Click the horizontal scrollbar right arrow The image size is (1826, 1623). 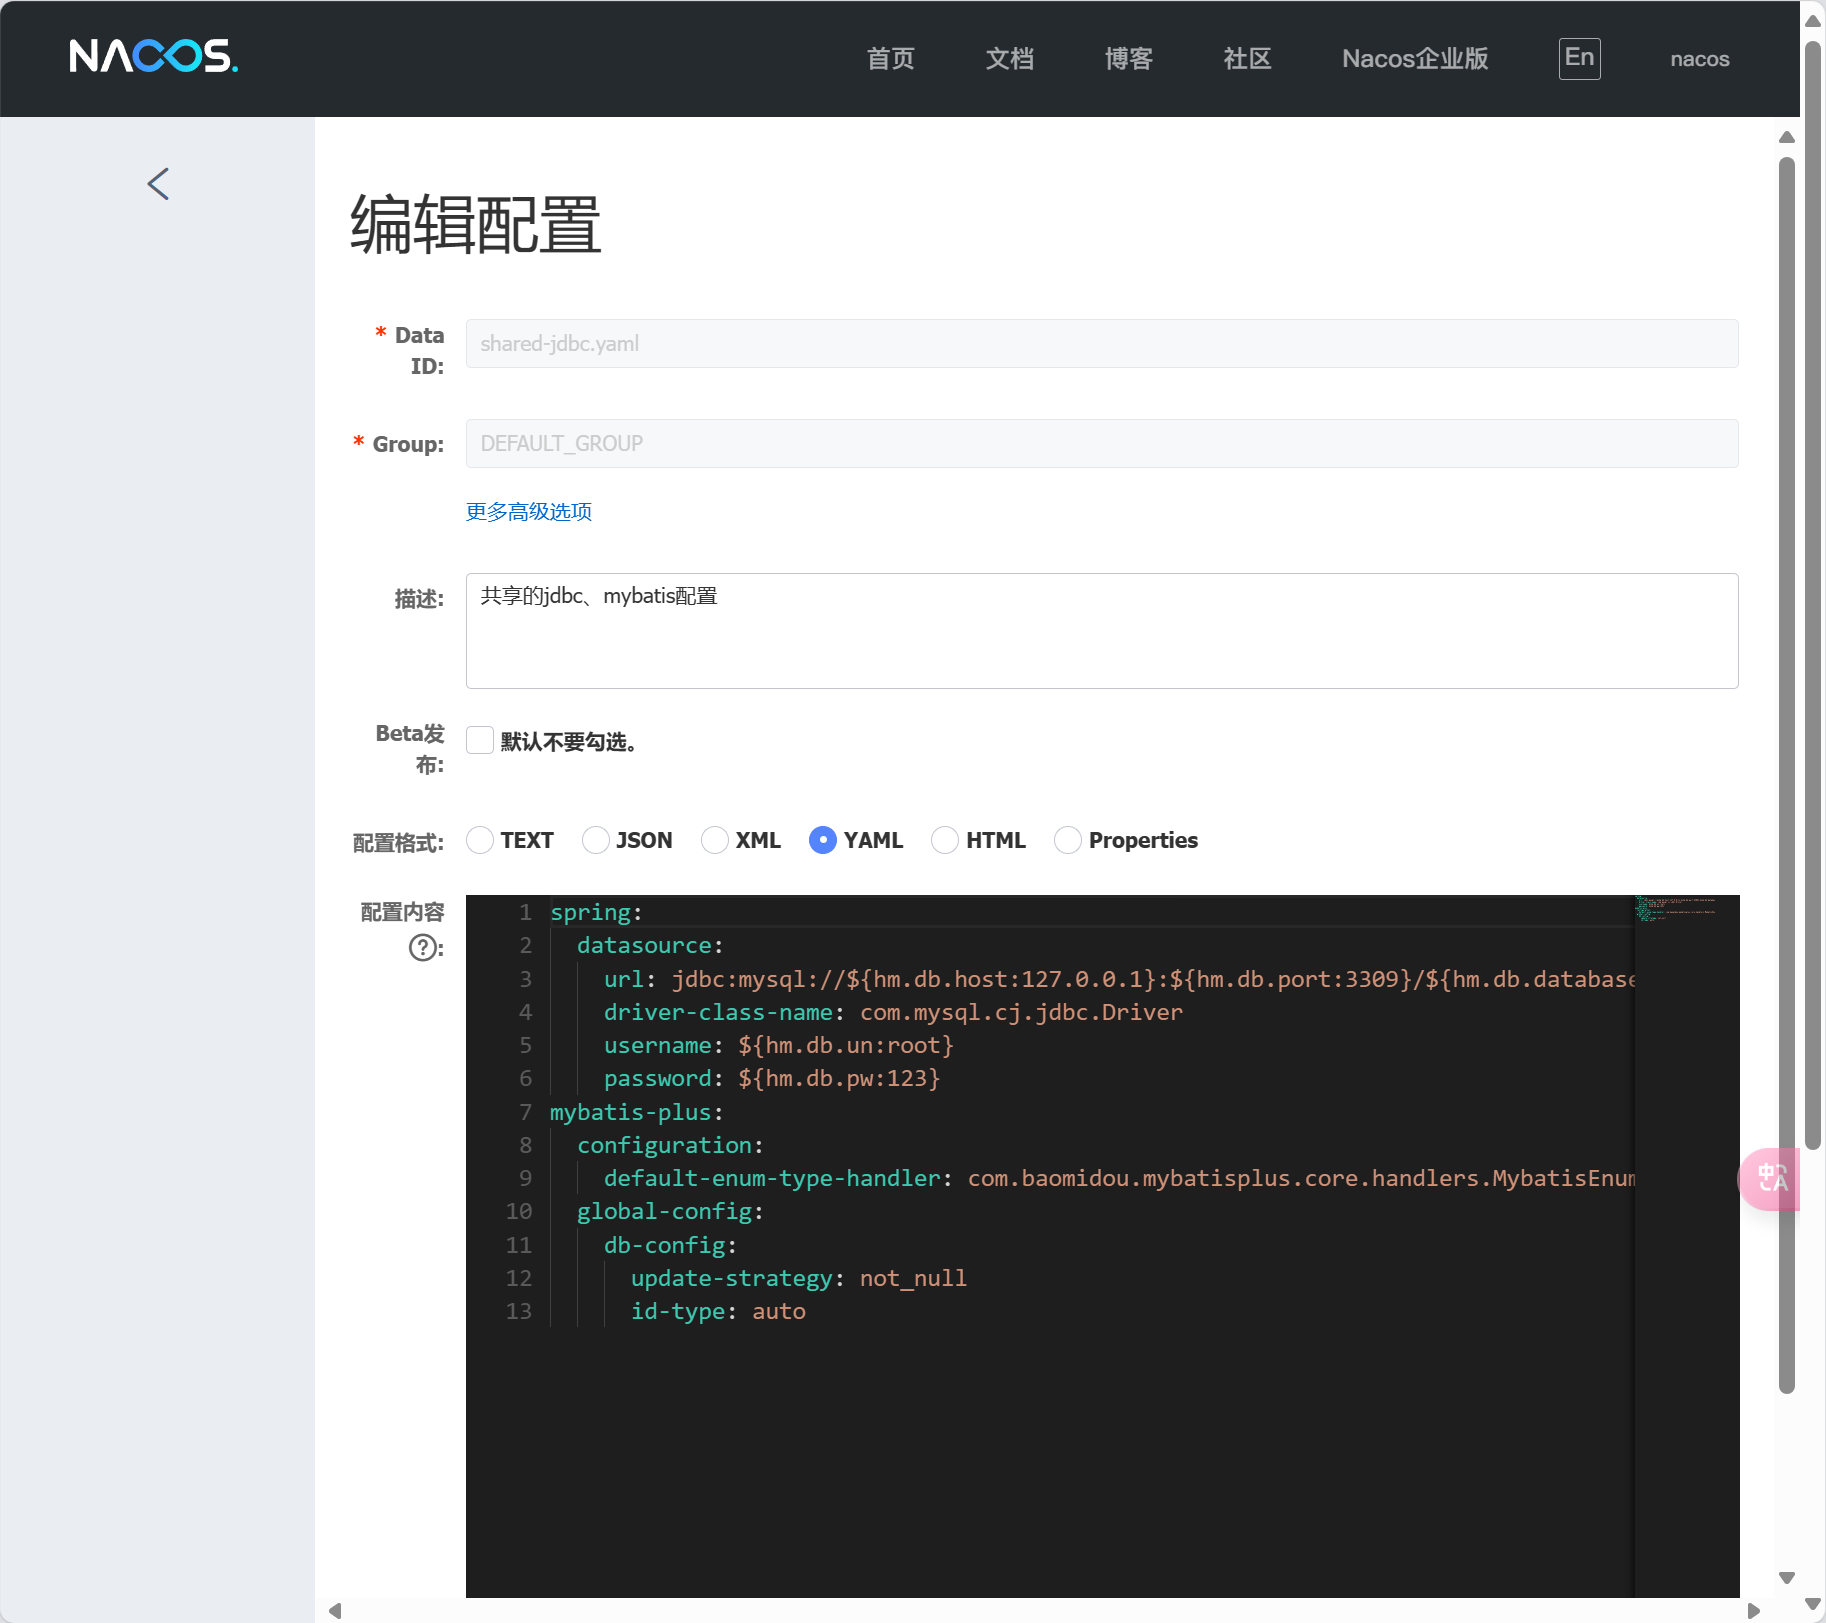tap(1753, 1610)
